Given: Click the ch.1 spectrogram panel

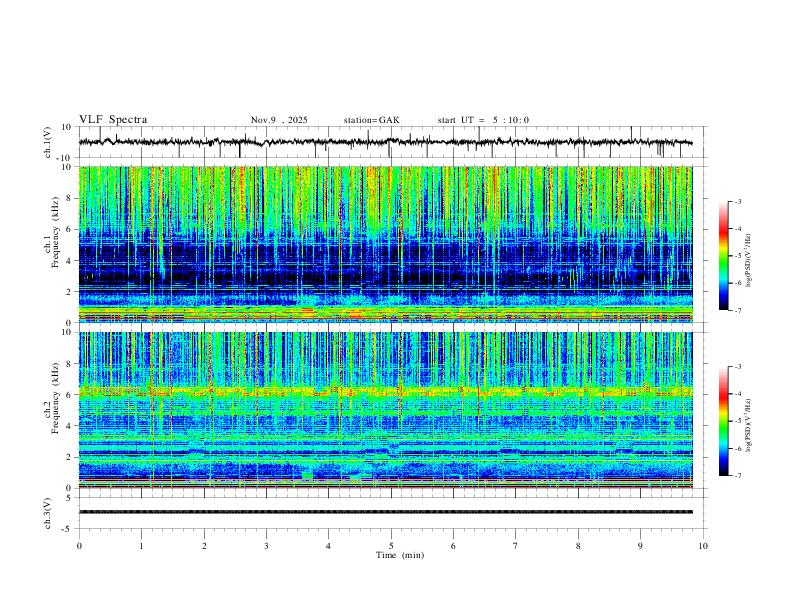Looking at the screenshot, I should (x=386, y=244).
